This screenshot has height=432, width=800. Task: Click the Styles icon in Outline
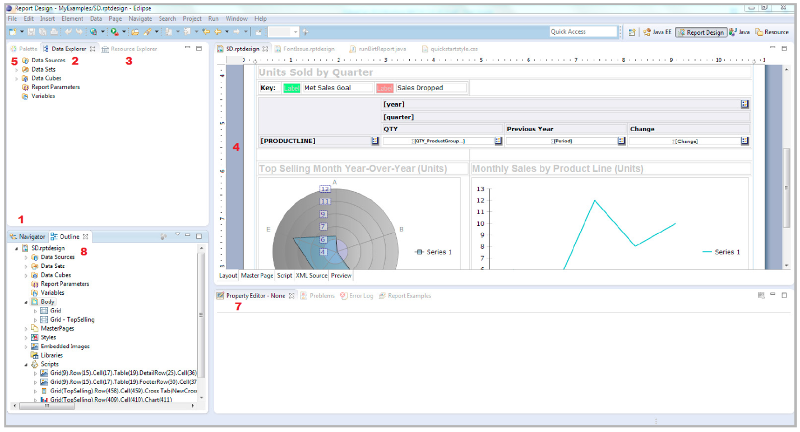pyautogui.click(x=35, y=338)
